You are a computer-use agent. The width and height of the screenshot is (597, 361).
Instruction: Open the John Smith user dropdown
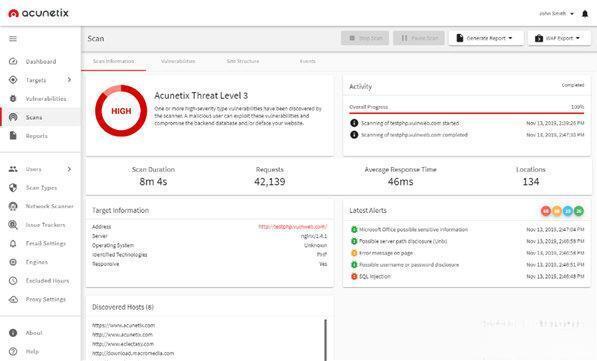point(556,13)
